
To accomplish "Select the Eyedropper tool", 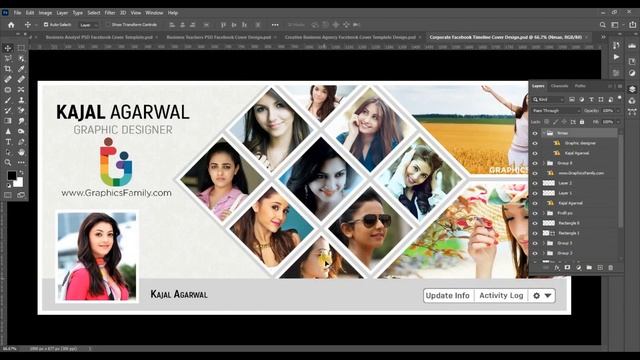I will (21, 69).
